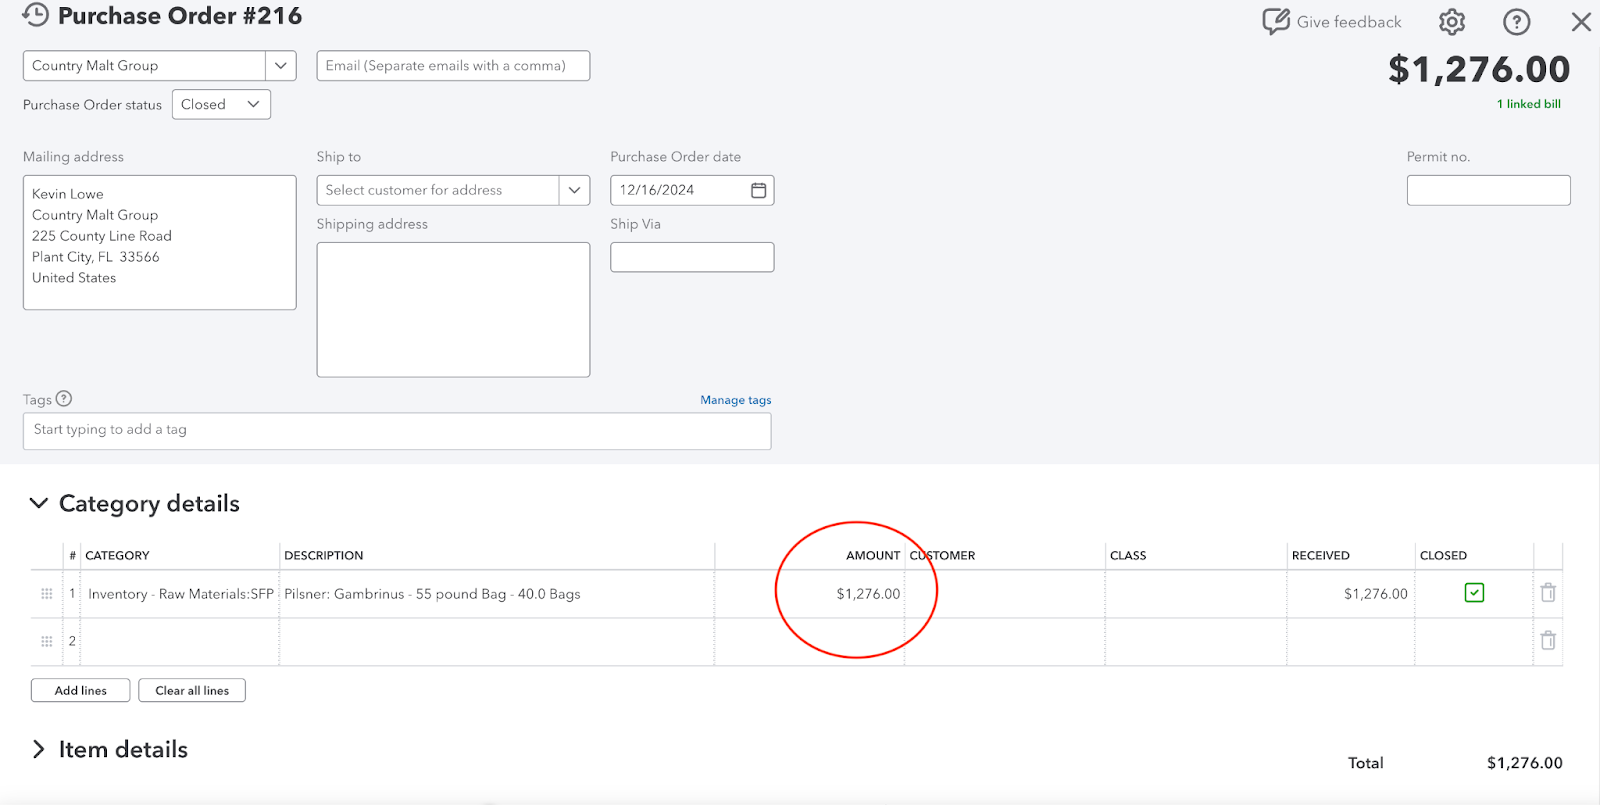1600x805 pixels.
Task: Open the recent transactions history icon
Action: pyautogui.click(x=35, y=15)
